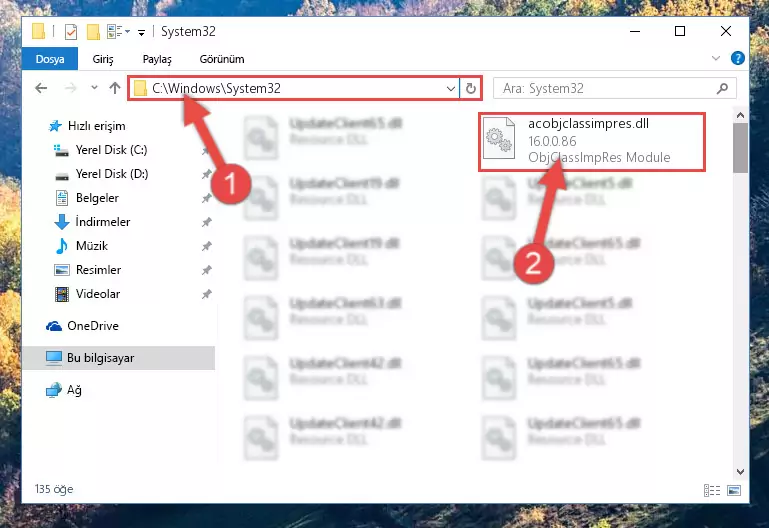Click the scrollbar down arrow
Viewport: 769px width, 528px height.
(x=741, y=471)
